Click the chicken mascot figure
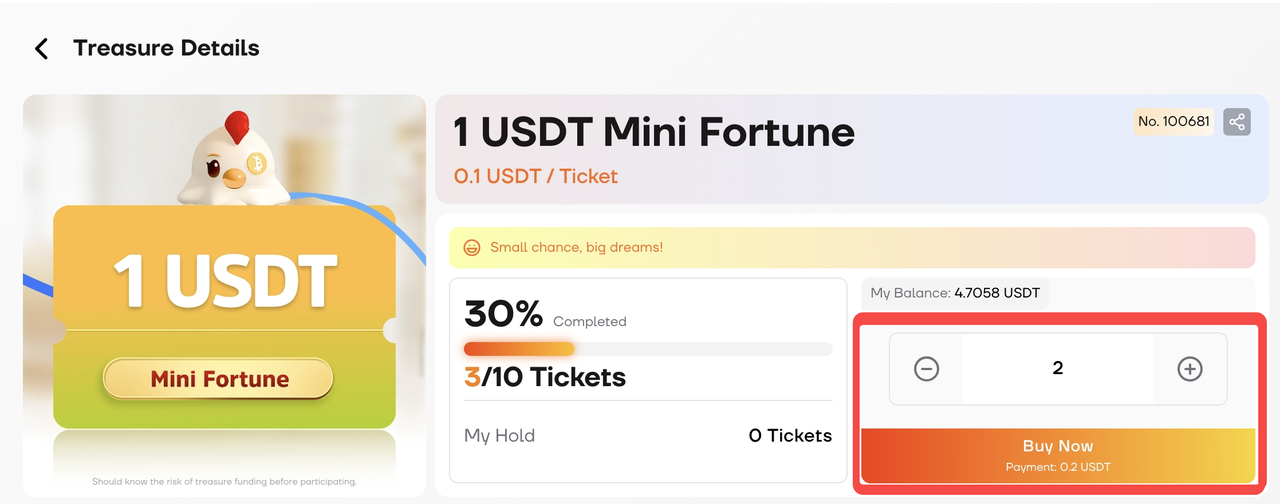Viewport: 1280px width, 504px height. click(x=233, y=160)
